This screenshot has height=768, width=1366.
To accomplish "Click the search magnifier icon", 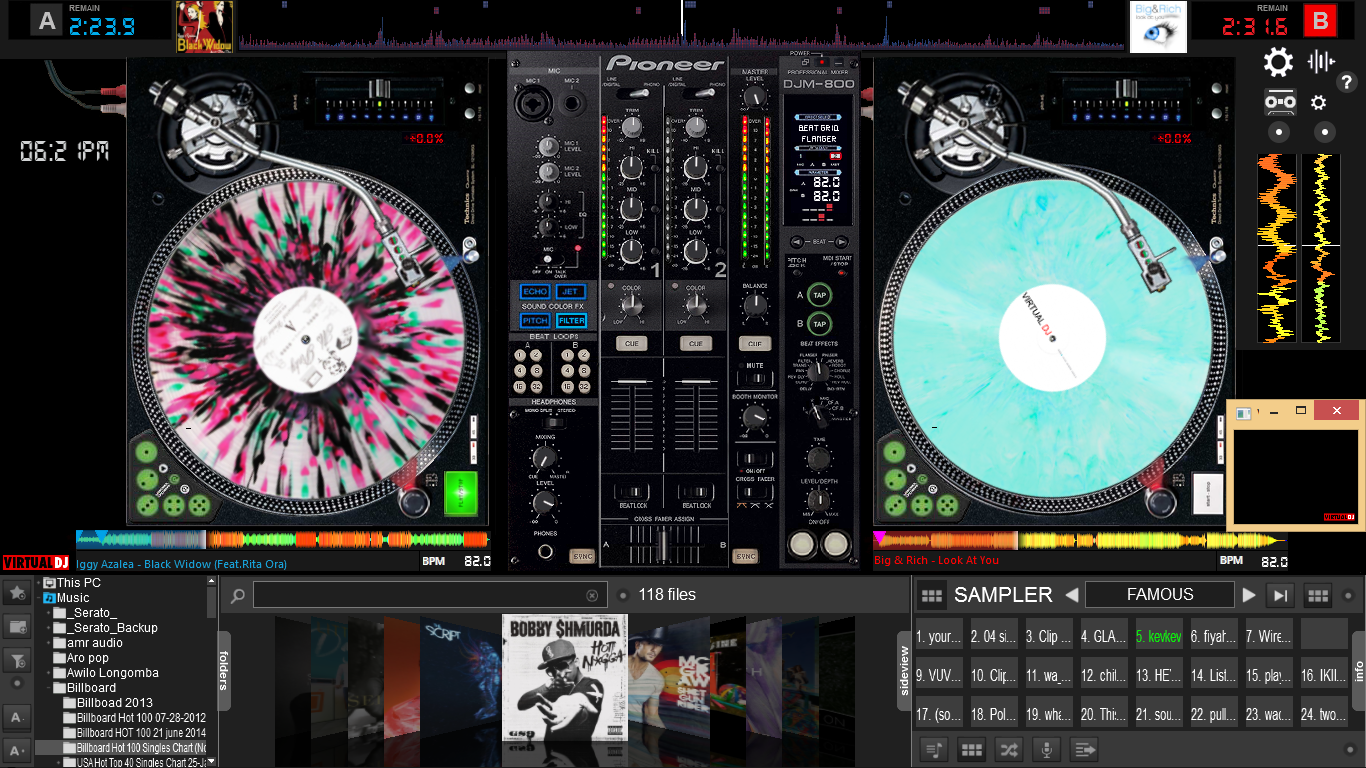I will click(x=238, y=596).
